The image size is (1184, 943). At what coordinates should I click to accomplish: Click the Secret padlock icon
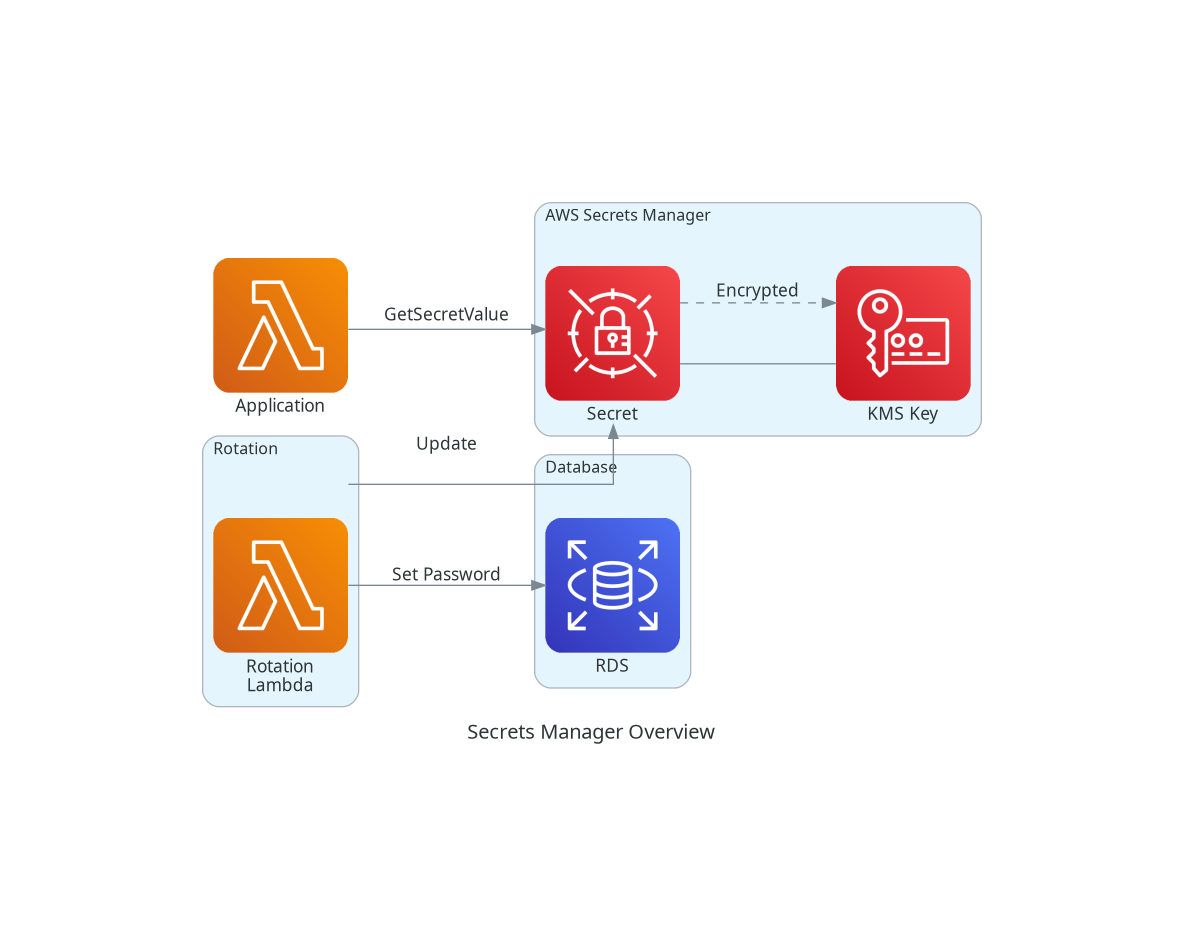click(612, 333)
